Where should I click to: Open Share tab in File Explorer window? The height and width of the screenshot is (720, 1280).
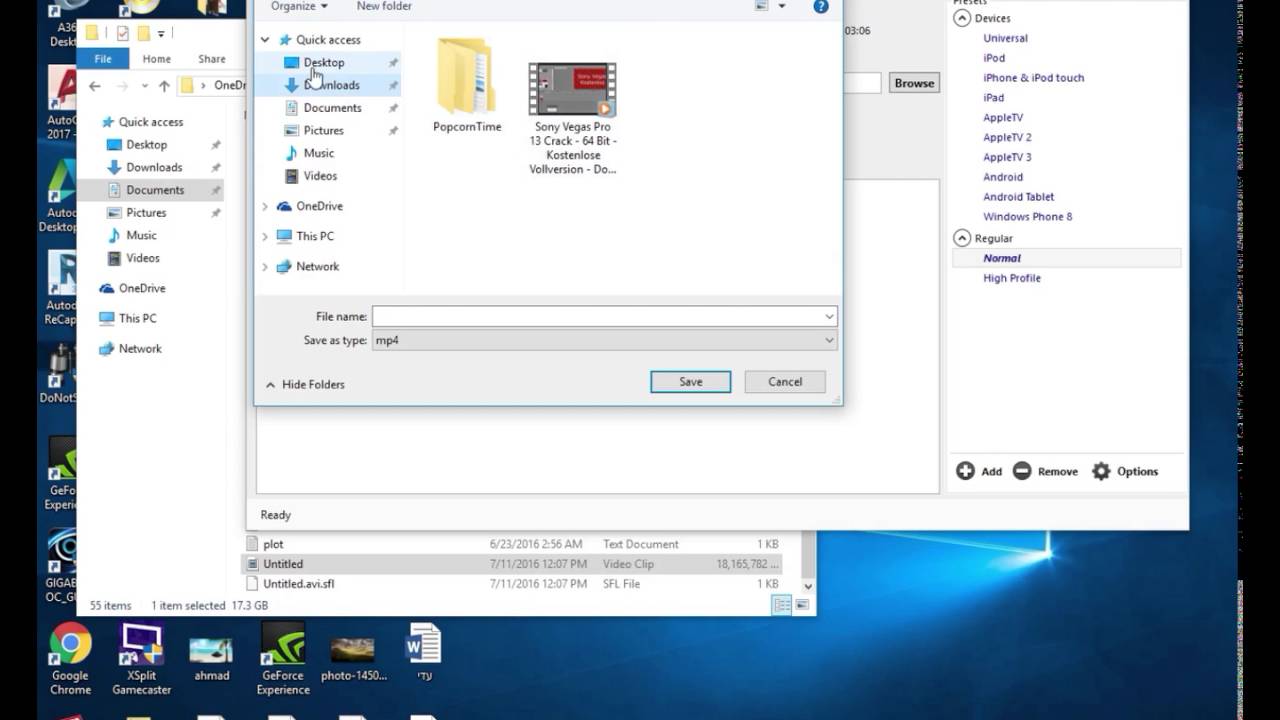point(212,59)
